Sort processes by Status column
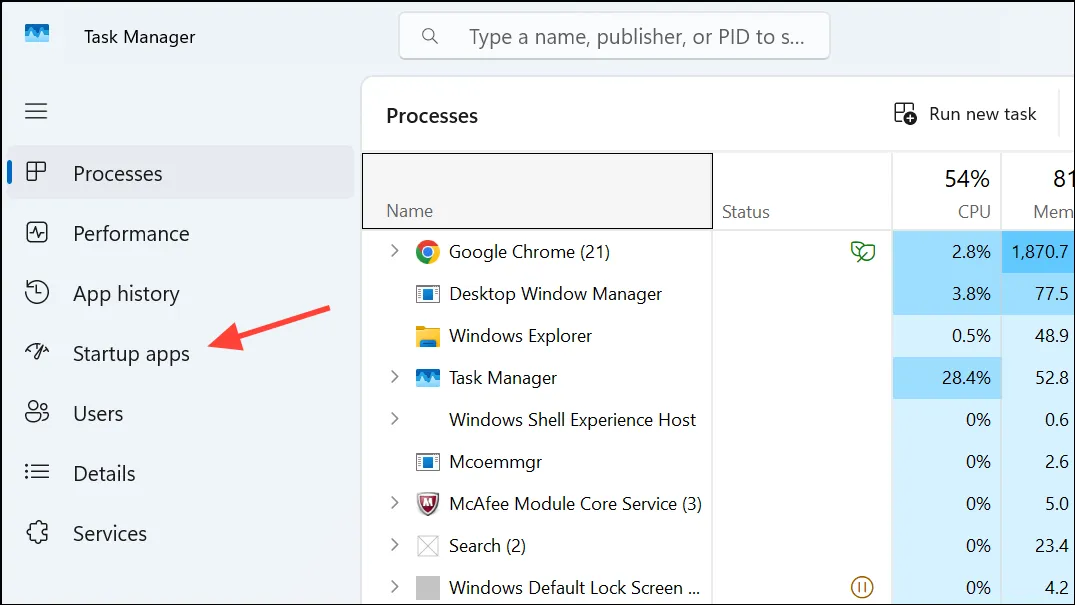The height and width of the screenshot is (605, 1075). 802,191
